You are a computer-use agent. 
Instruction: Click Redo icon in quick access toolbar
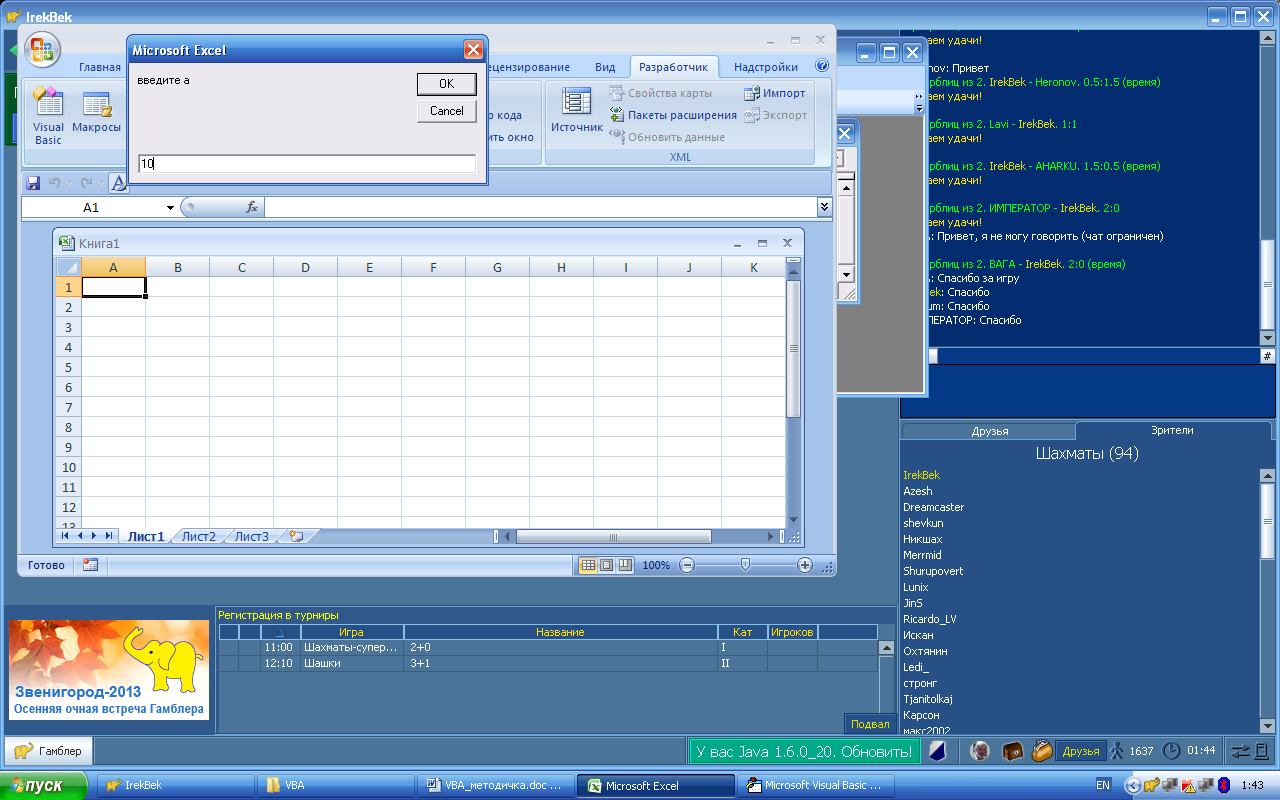(x=86, y=183)
